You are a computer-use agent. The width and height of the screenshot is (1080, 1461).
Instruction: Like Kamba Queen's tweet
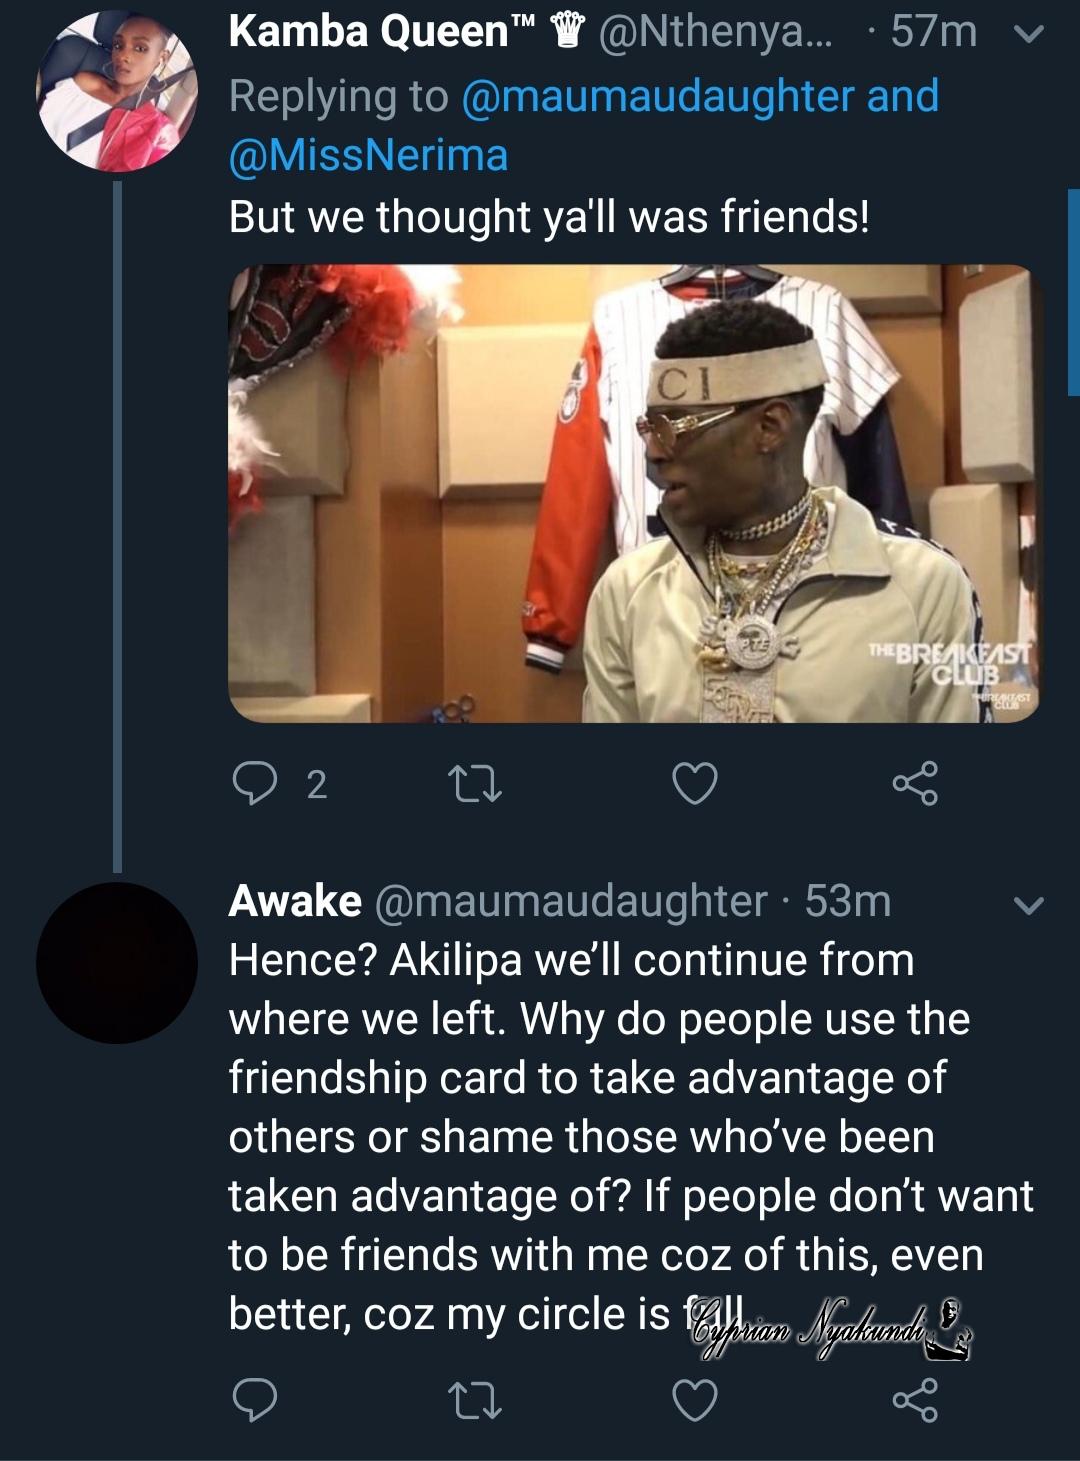click(x=695, y=784)
